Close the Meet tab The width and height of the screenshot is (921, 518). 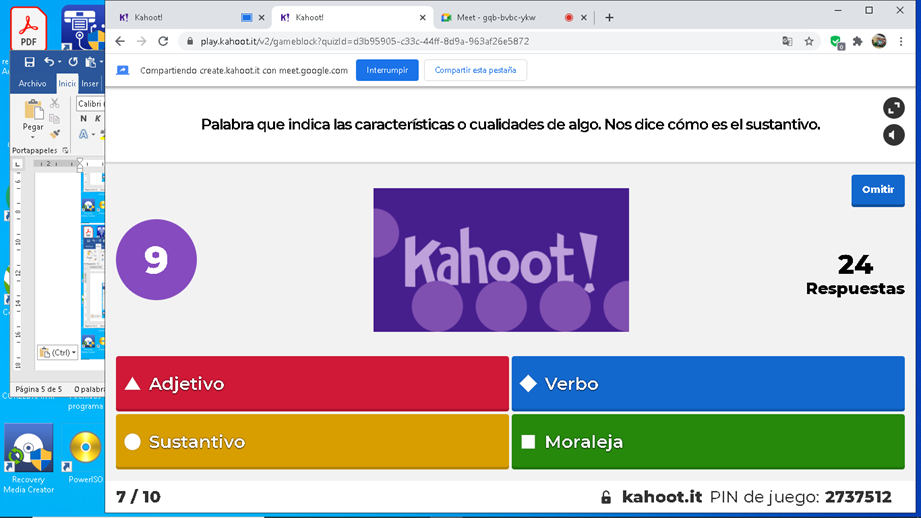[x=584, y=18]
